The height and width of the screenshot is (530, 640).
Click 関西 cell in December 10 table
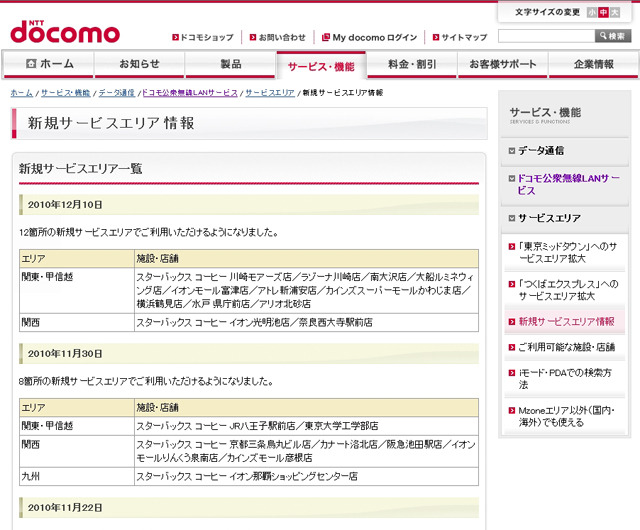click(x=77, y=323)
